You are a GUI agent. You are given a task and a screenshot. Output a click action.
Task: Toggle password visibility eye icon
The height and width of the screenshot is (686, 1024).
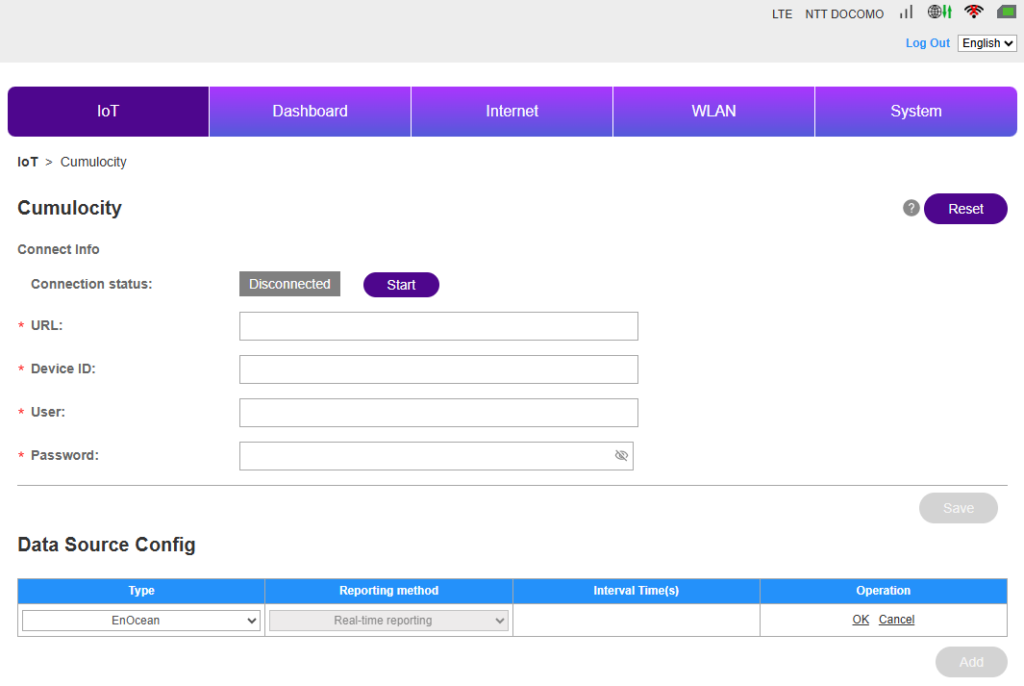tap(621, 456)
